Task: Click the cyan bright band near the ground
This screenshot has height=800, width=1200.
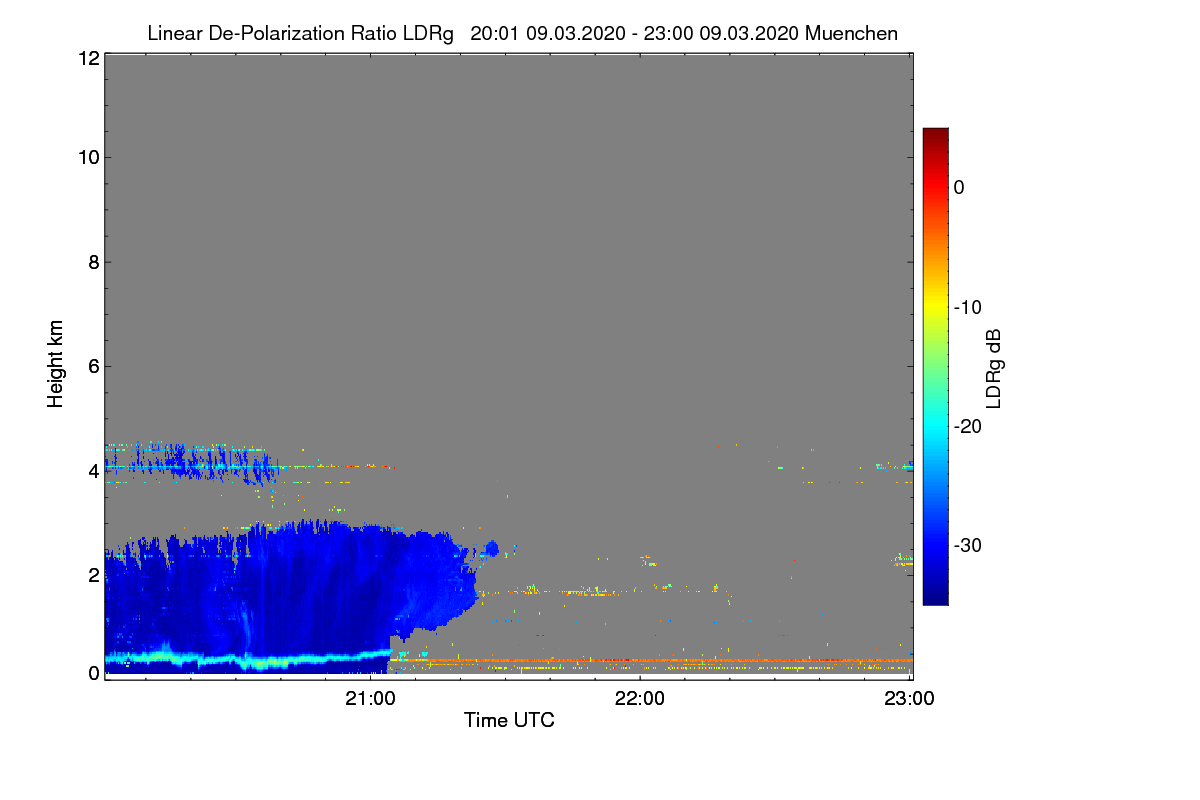Action: [x=247, y=660]
